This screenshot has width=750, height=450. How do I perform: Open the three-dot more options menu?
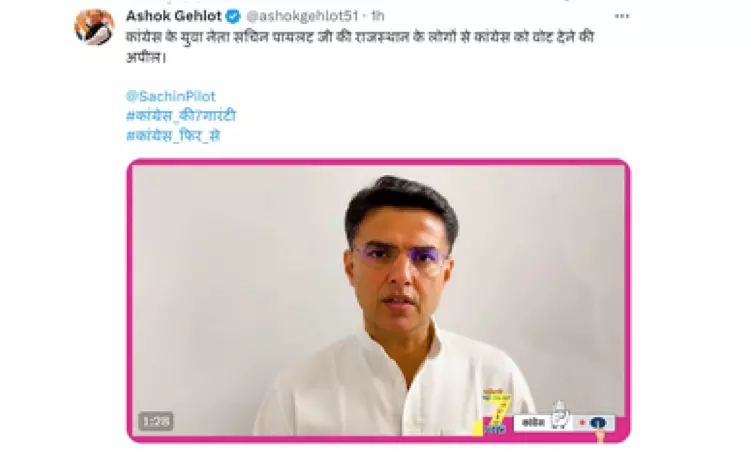coord(621,17)
